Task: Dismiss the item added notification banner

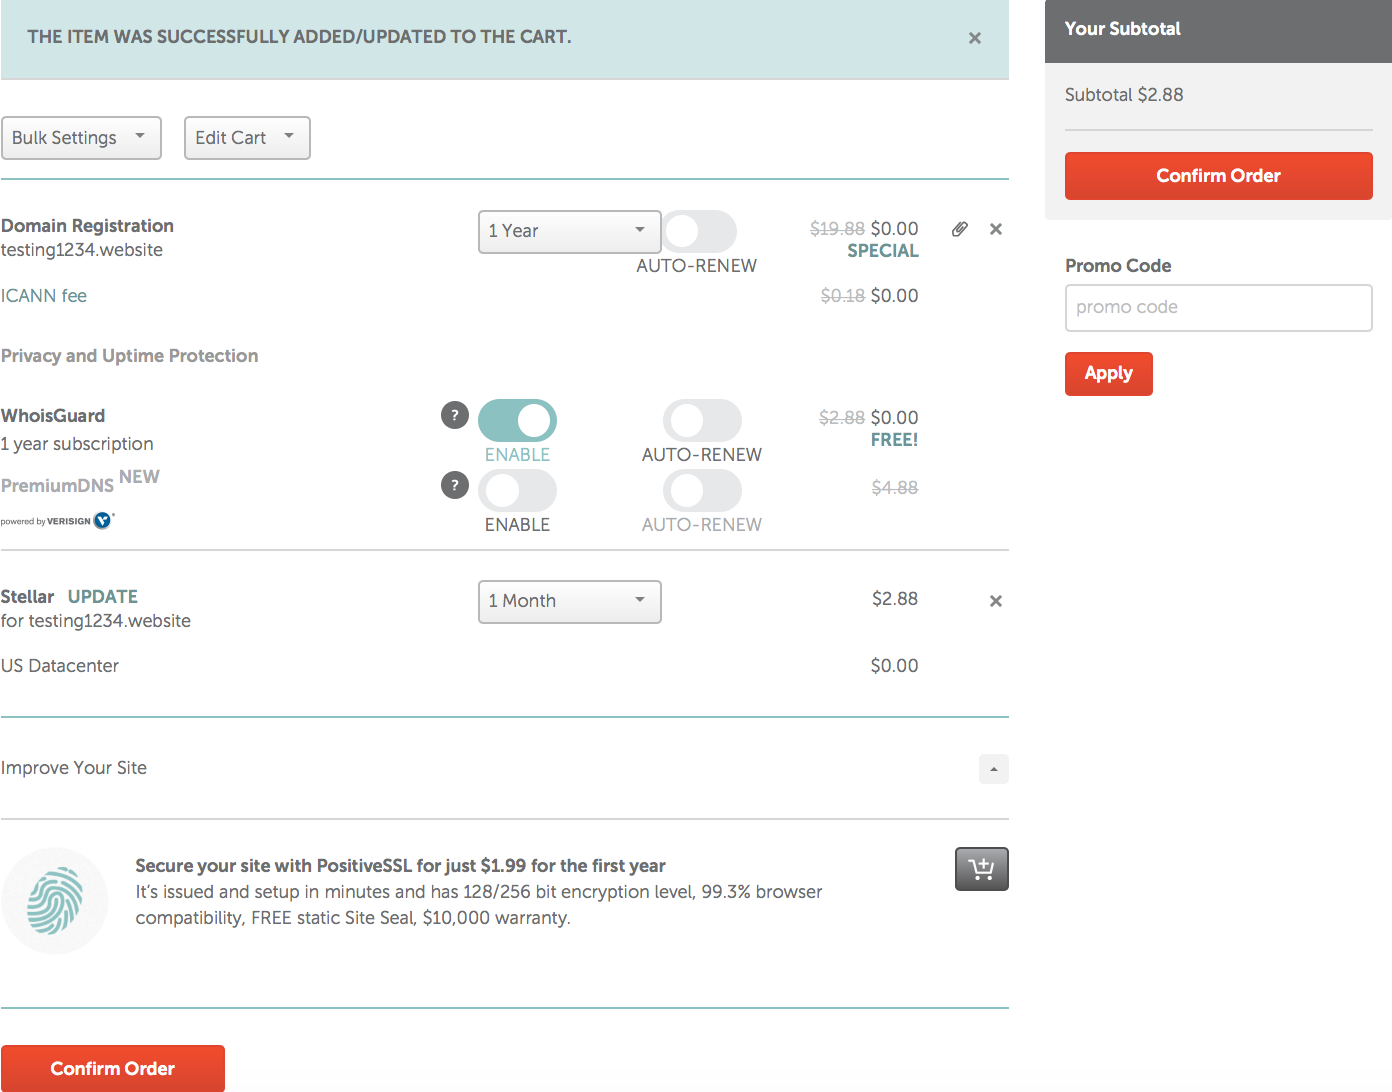Action: click(x=975, y=38)
